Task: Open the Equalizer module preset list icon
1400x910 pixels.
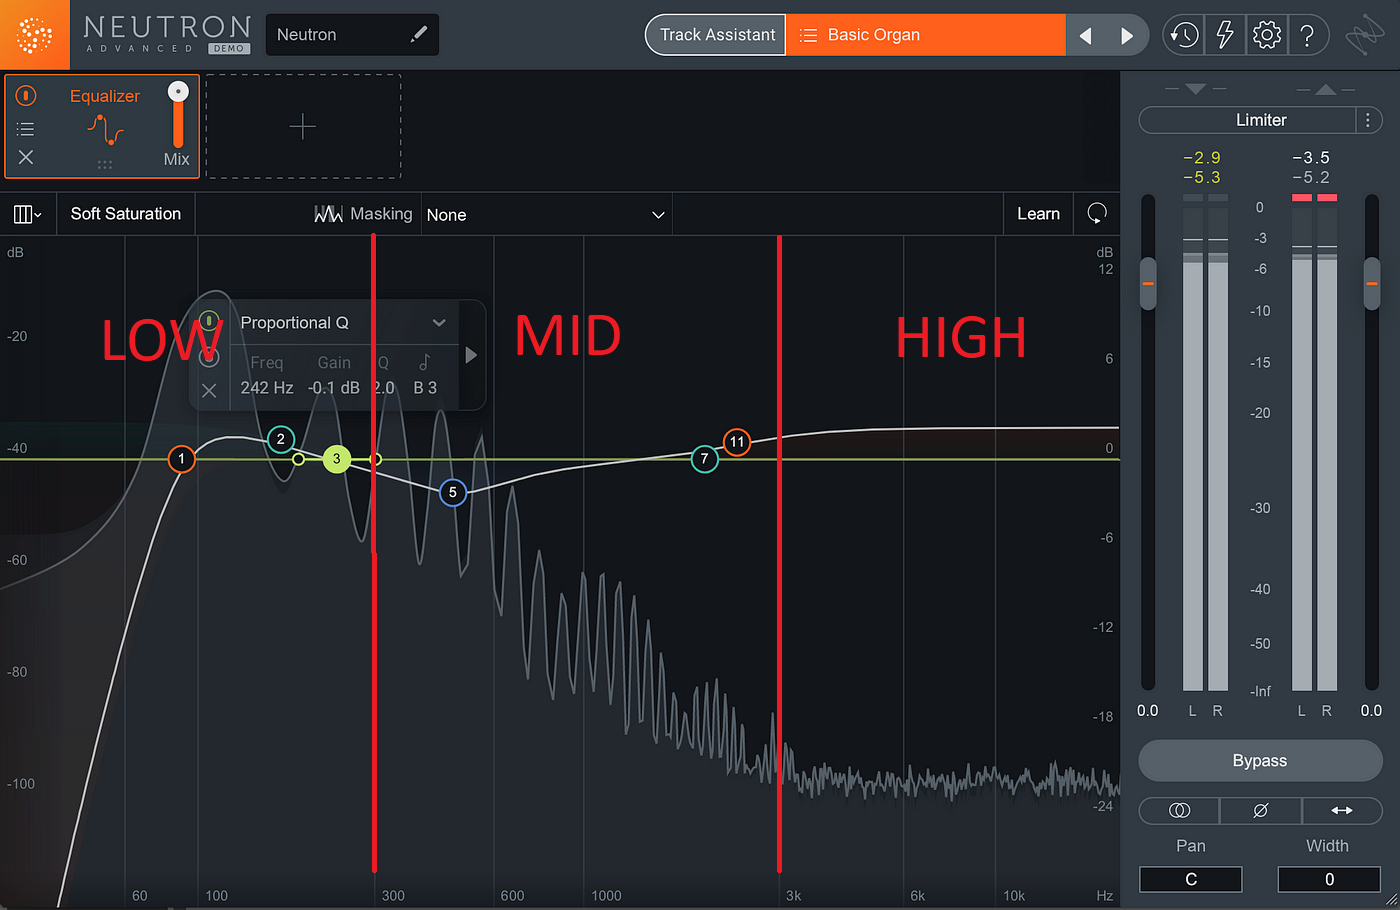Action: (26, 129)
